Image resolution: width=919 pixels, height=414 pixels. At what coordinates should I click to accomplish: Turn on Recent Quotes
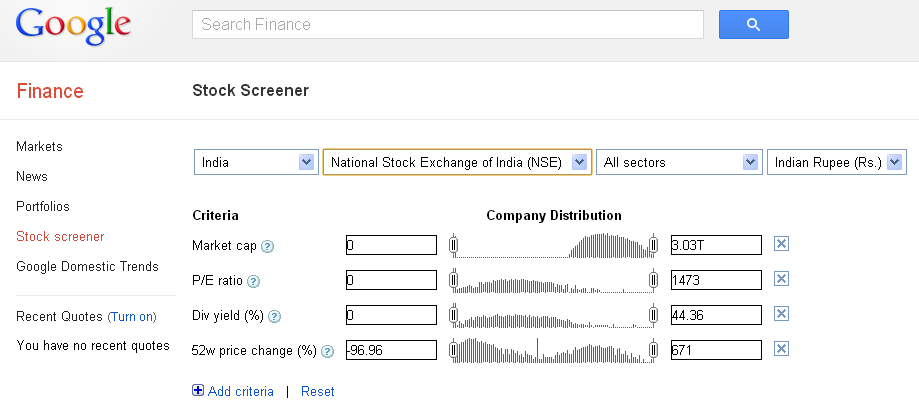132,316
